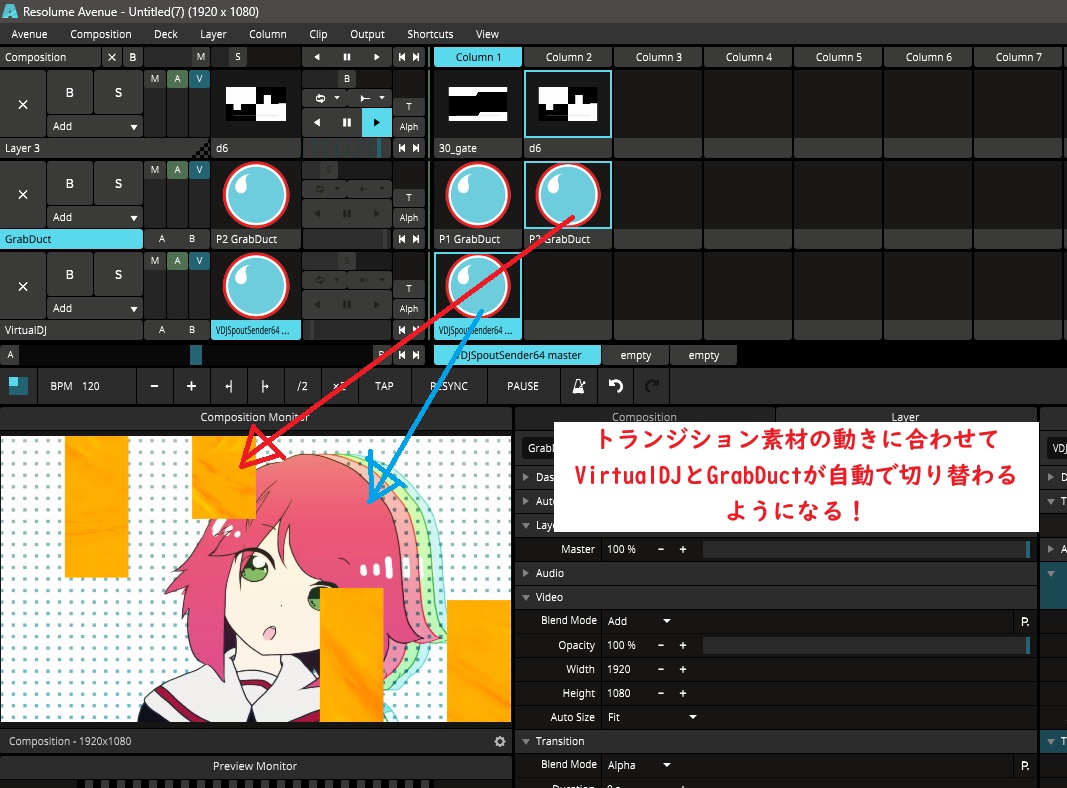Image resolution: width=1067 pixels, height=788 pixels.
Task: Select Column 5 header
Action: click(838, 57)
